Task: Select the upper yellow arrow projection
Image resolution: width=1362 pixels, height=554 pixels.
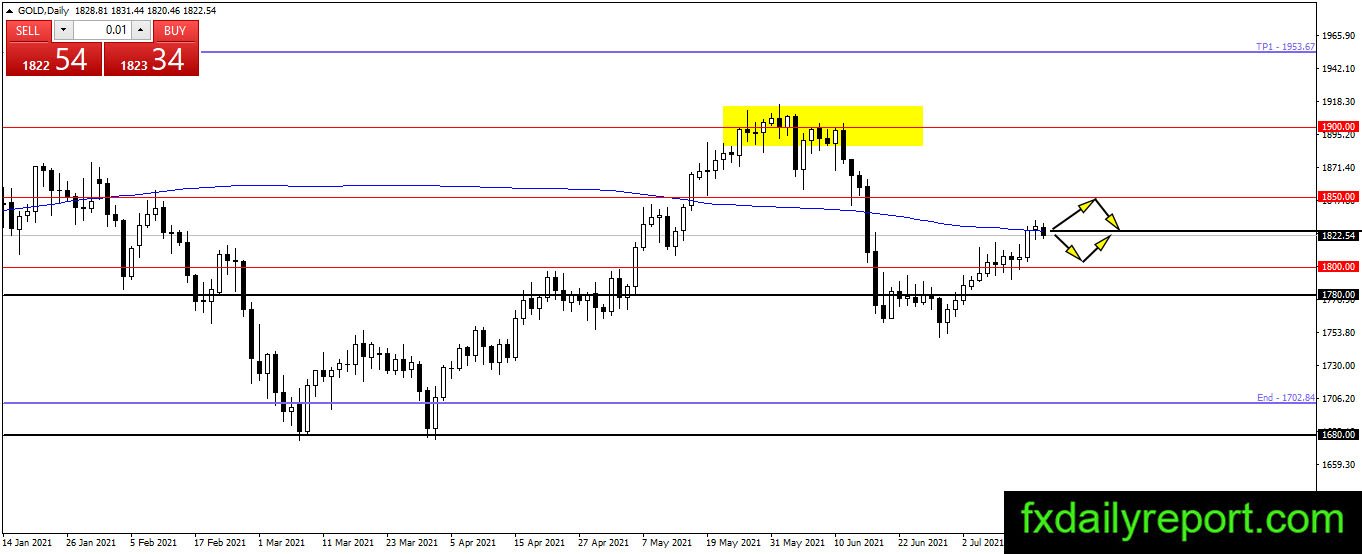Action: 1086,214
